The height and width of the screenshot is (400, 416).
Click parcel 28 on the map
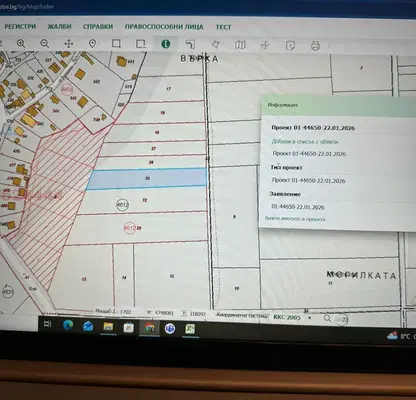(x=139, y=228)
